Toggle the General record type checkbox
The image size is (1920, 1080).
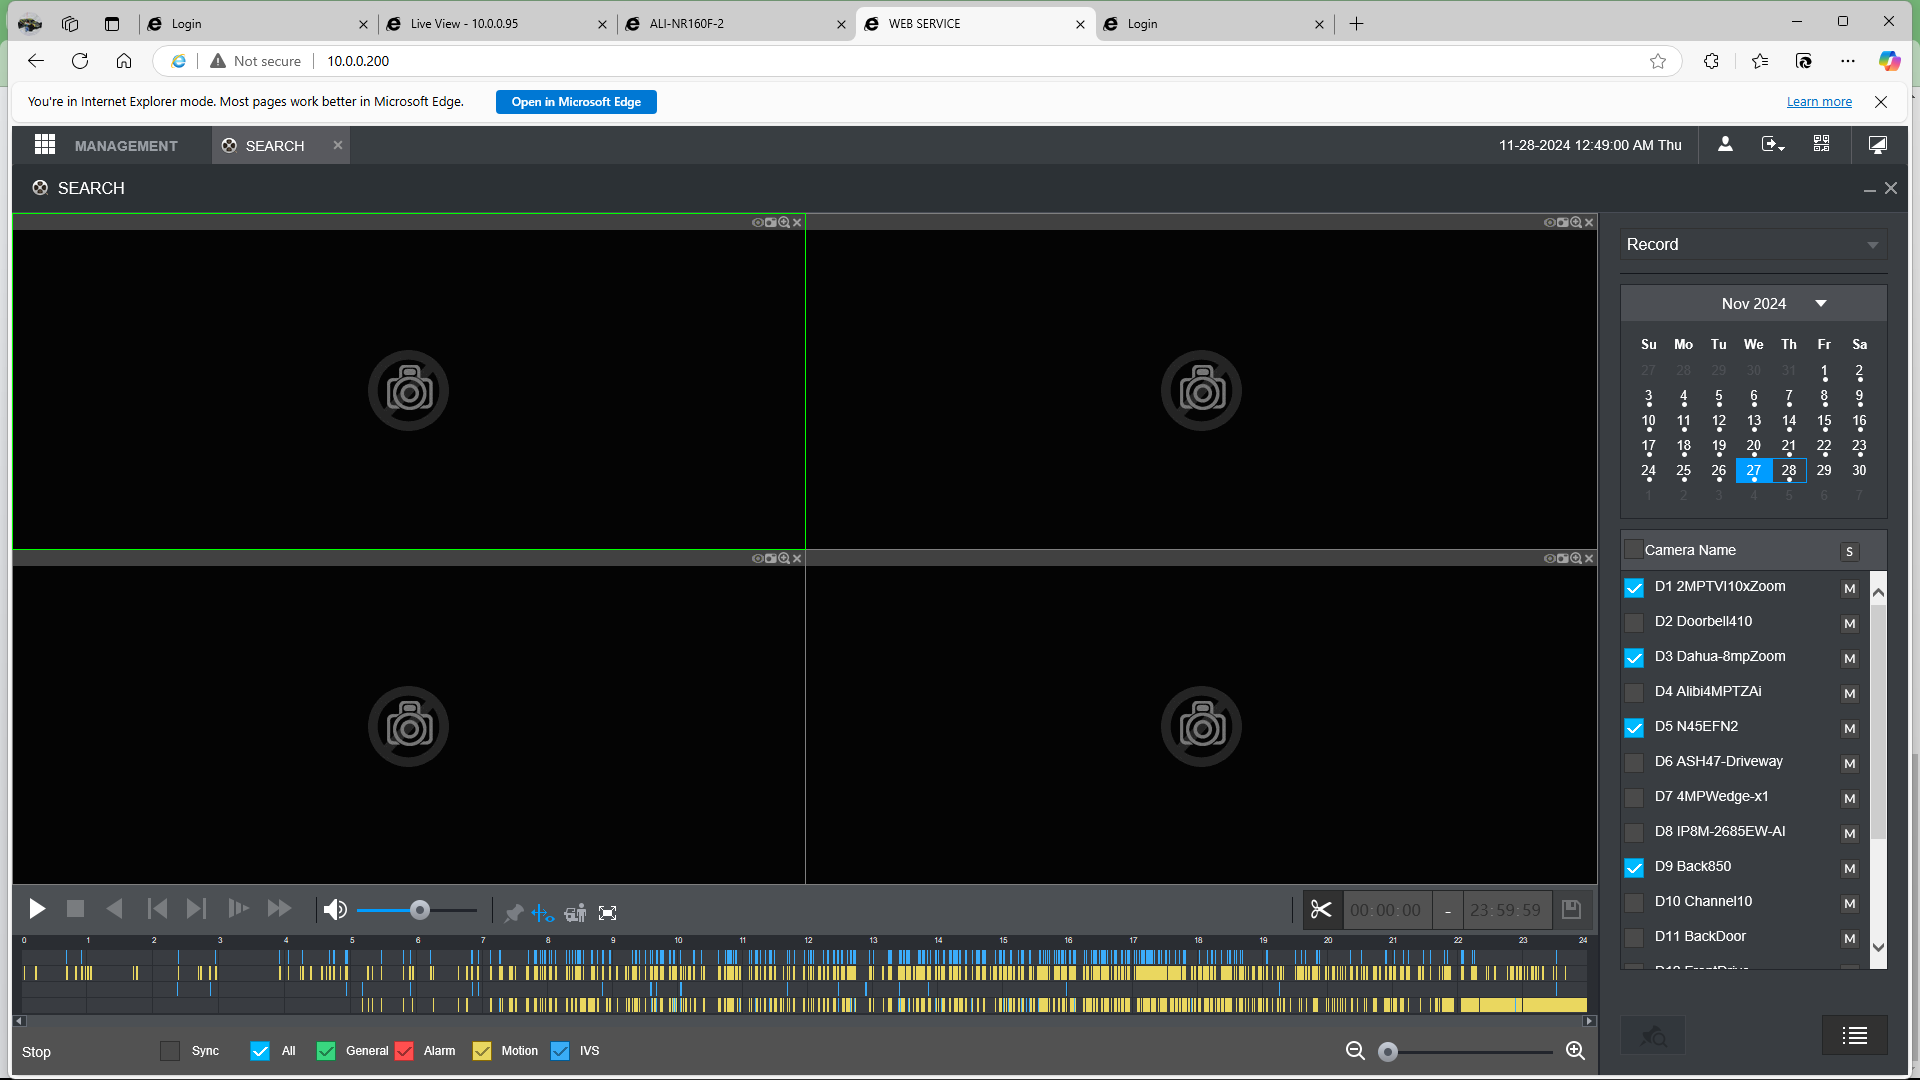point(326,1051)
